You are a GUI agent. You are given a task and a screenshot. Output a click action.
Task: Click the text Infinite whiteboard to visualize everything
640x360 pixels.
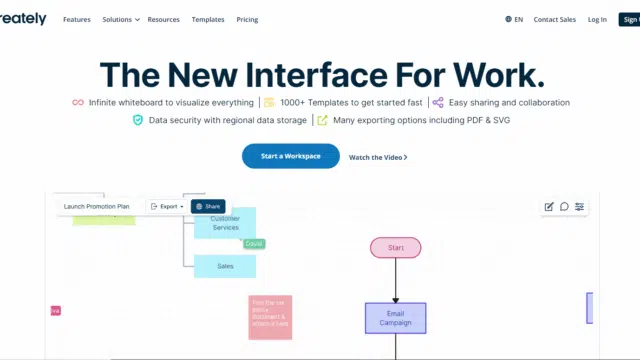pyautogui.click(x=171, y=102)
